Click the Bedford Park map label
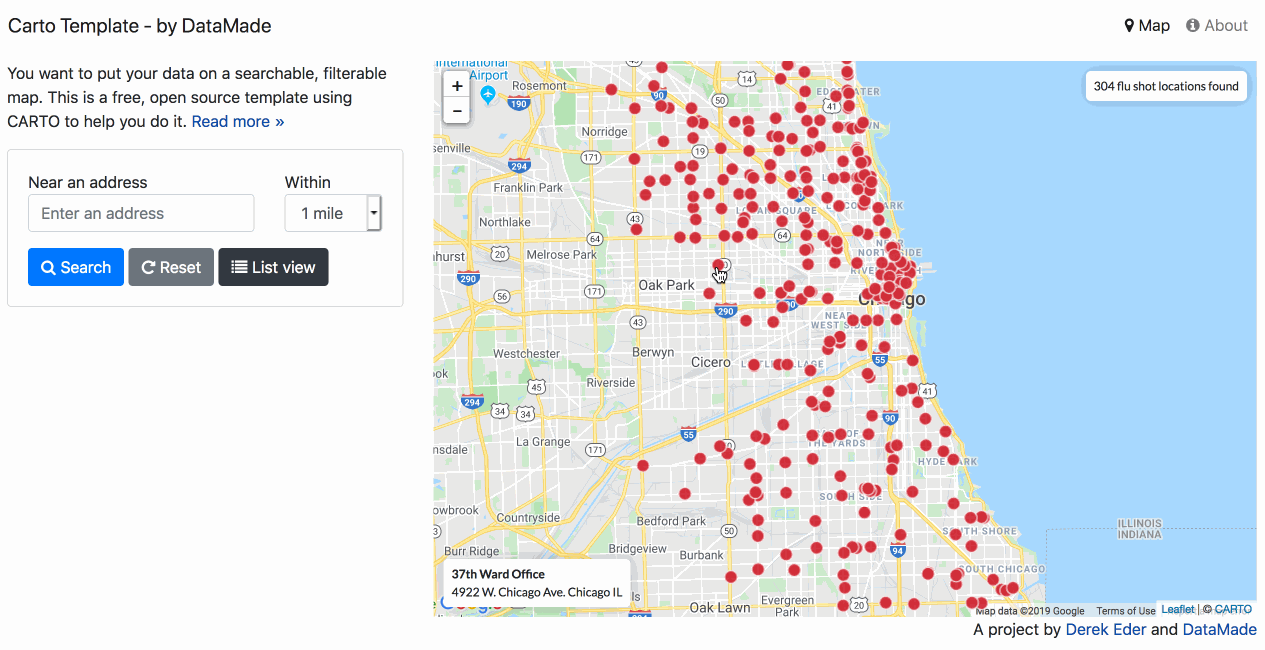1265x650 pixels. point(672,521)
